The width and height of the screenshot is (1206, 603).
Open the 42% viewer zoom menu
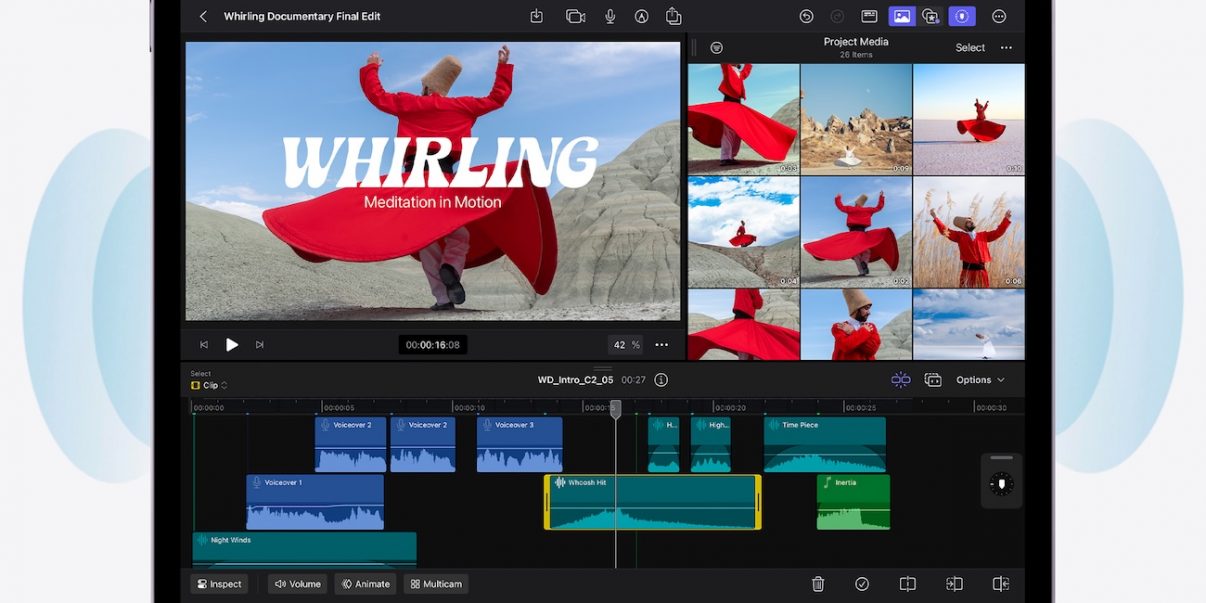point(626,345)
